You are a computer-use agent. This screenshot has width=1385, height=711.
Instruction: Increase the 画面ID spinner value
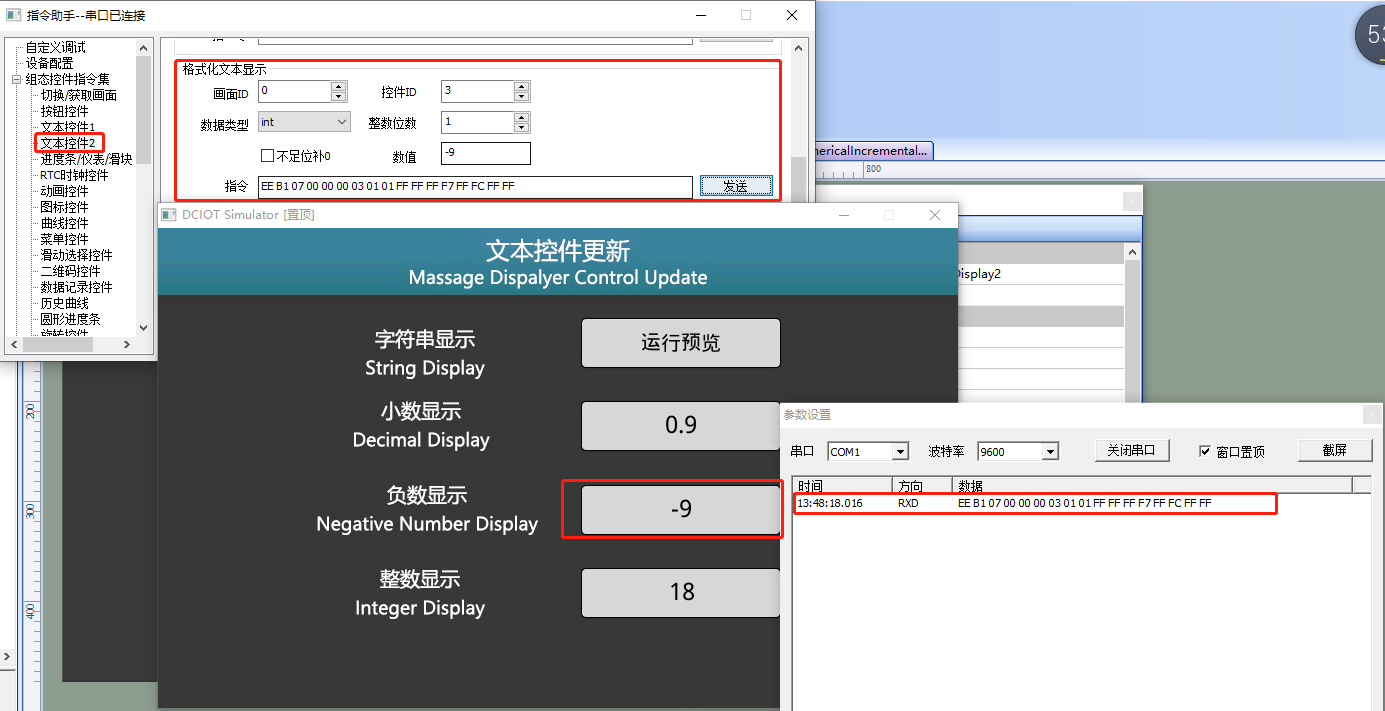338,86
